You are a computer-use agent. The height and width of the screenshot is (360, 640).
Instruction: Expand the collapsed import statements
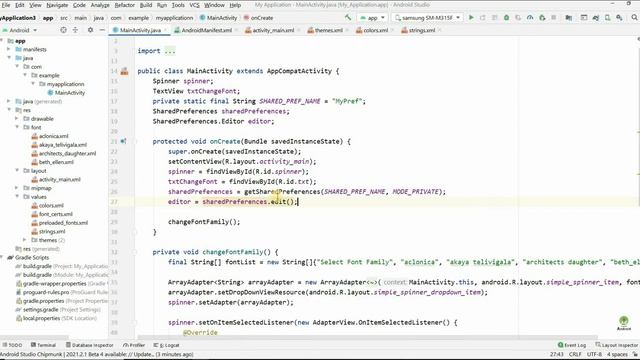click(170, 51)
